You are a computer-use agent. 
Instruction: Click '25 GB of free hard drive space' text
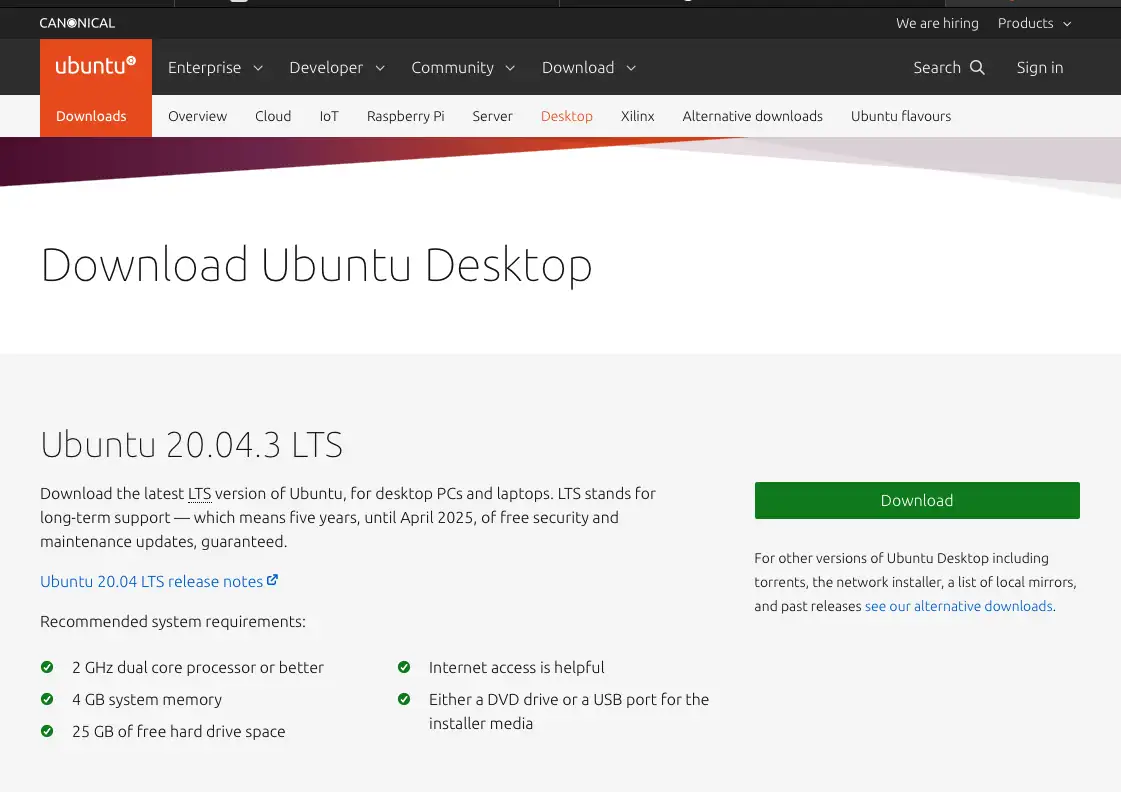tap(179, 732)
